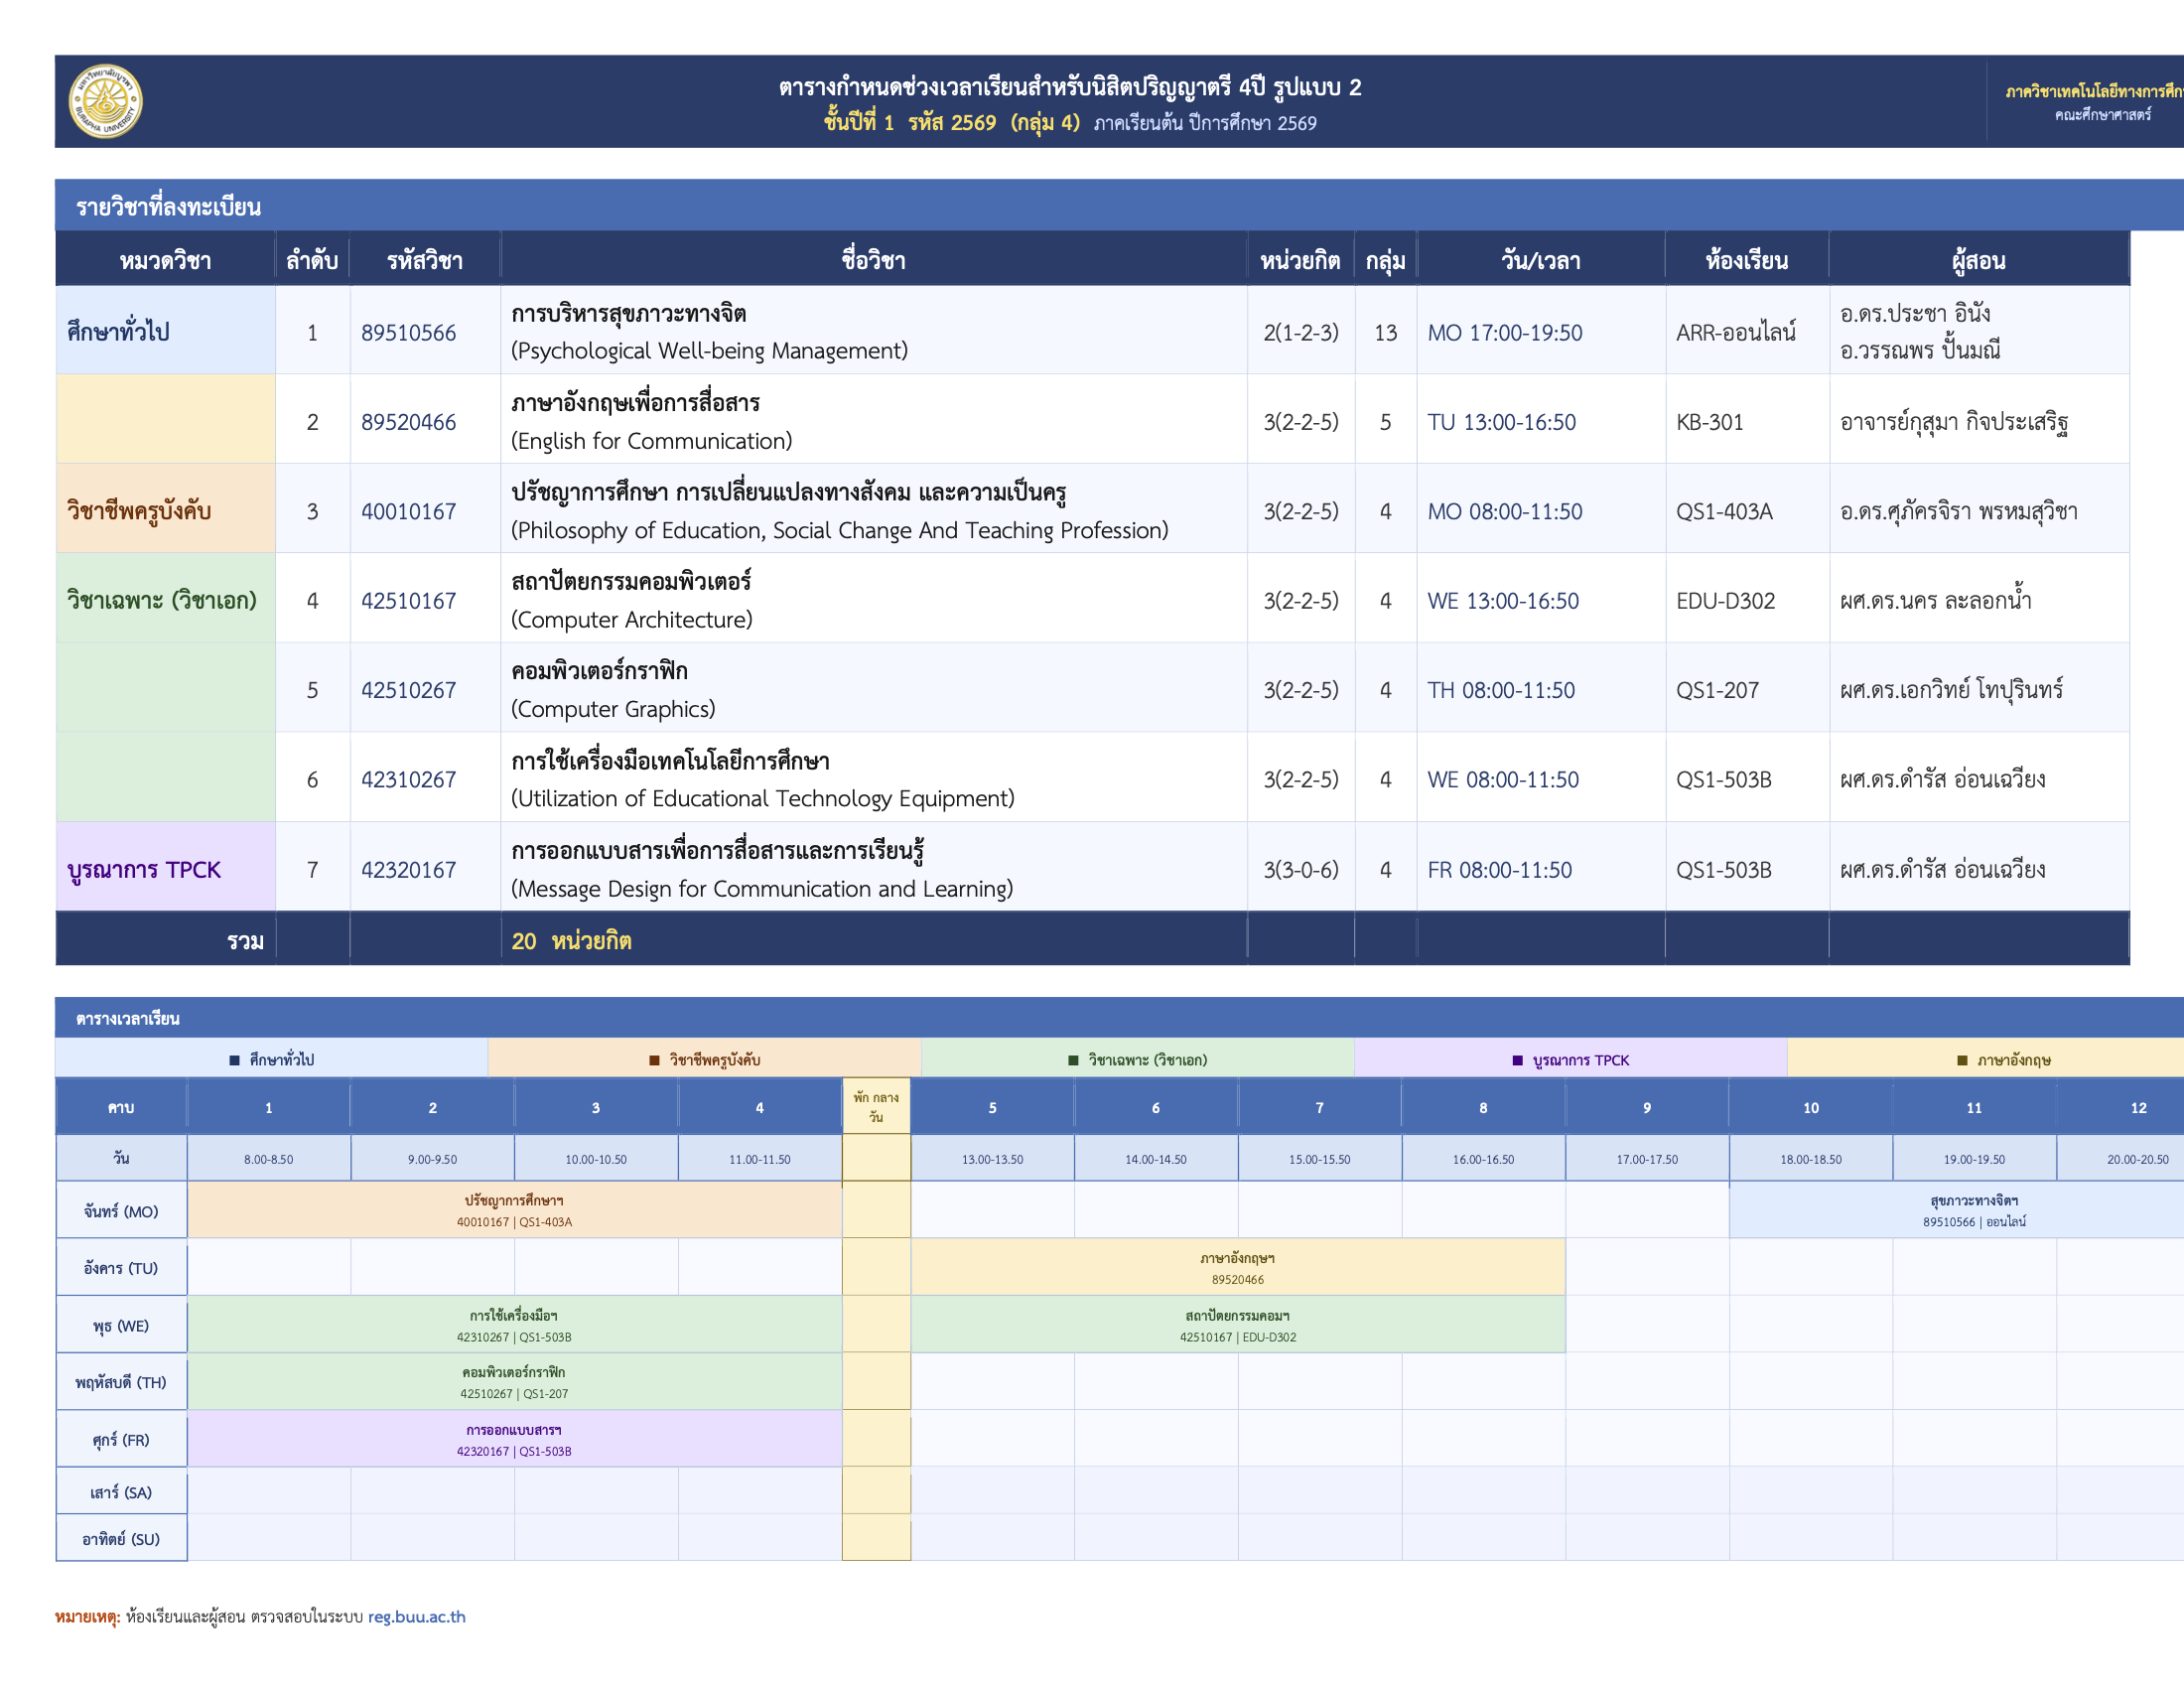Click the Friday การออกแบบสารฯ timetable block

514,1439
